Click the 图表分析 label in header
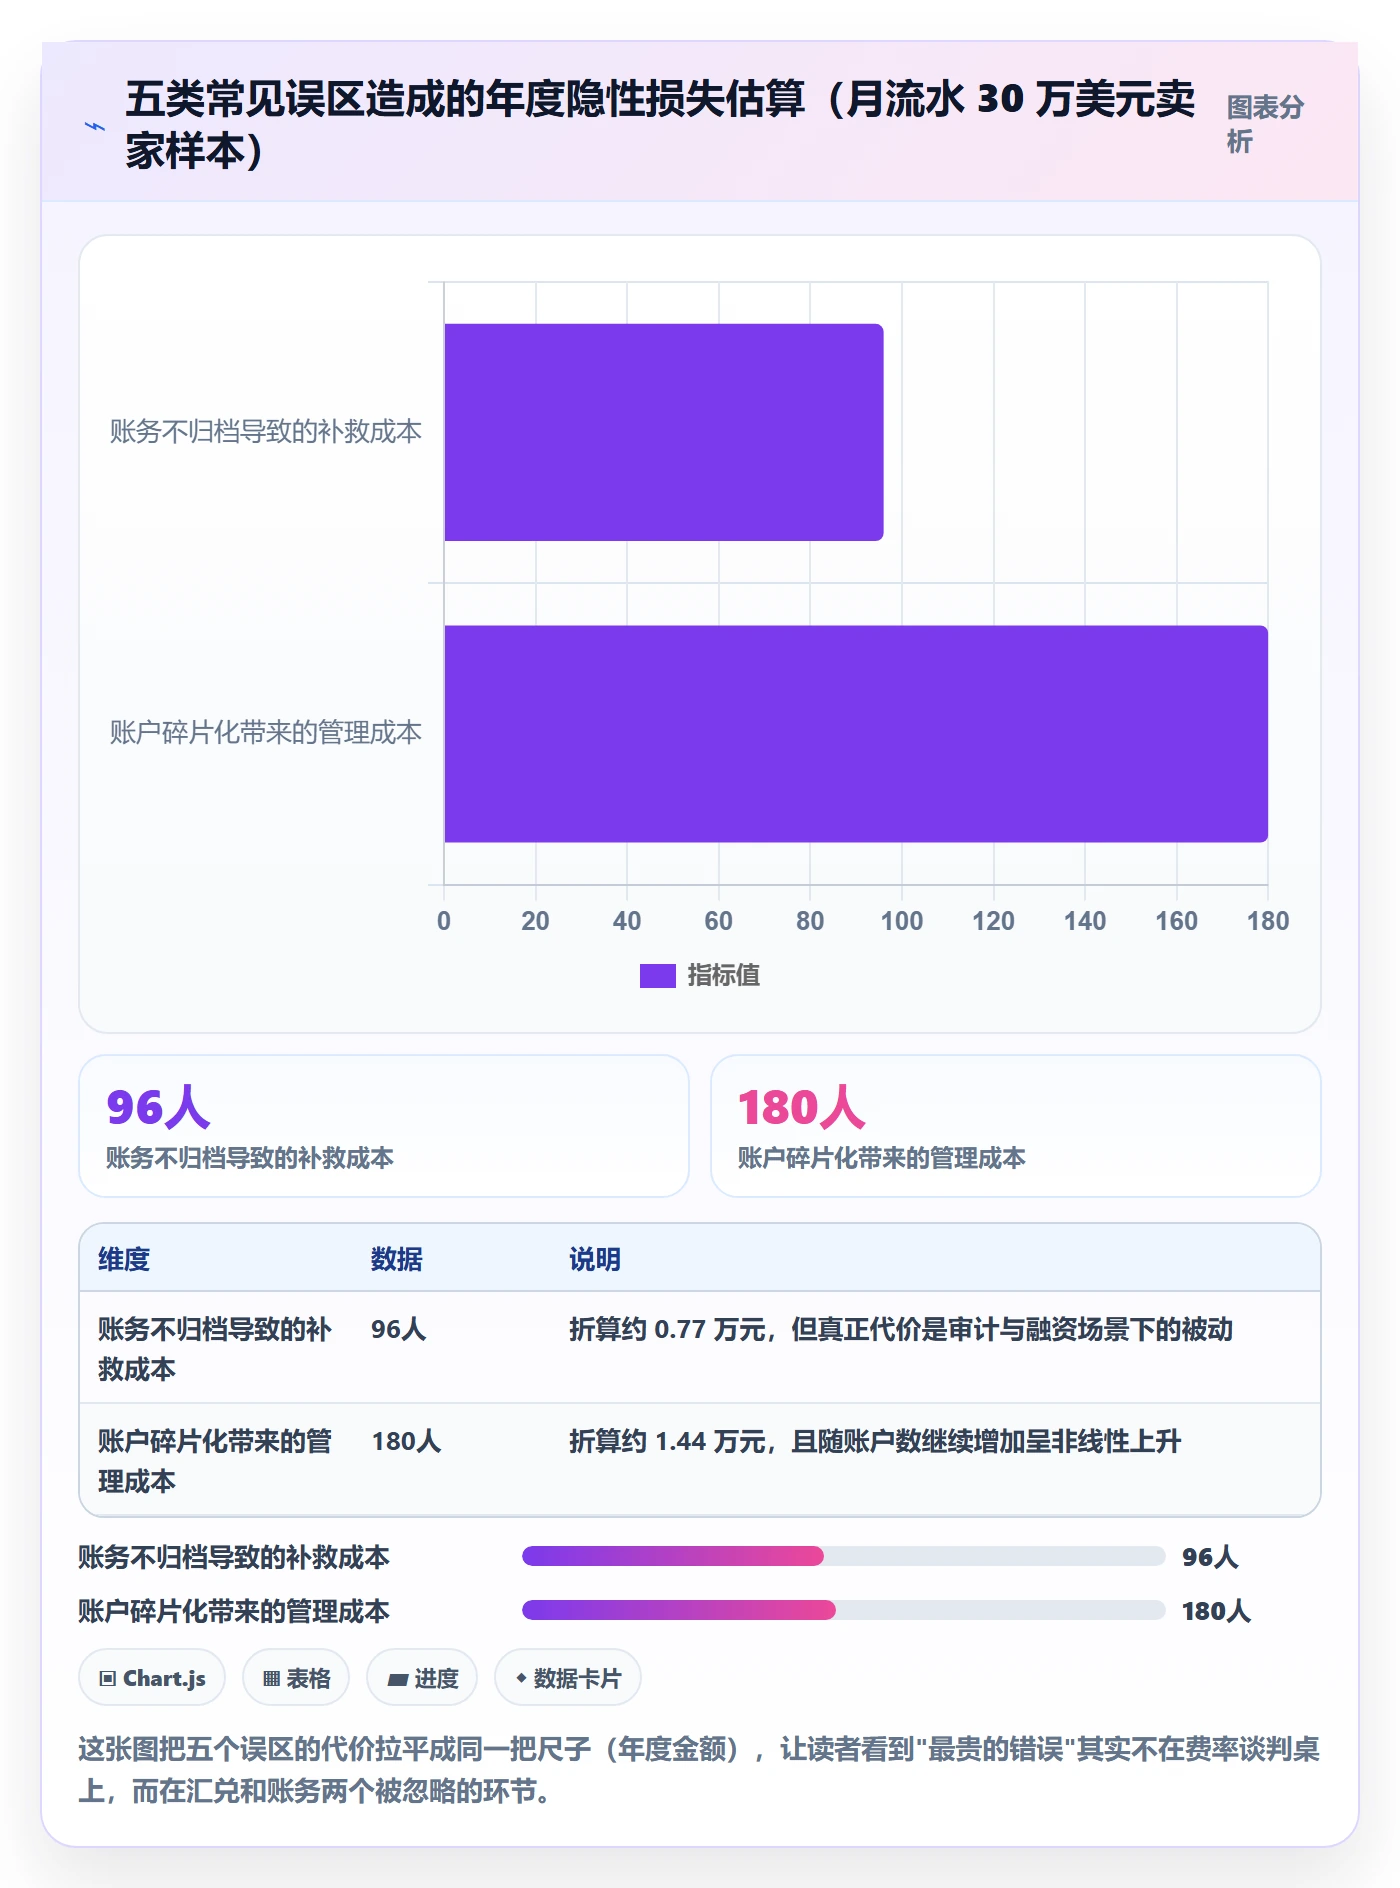 click(x=1265, y=124)
